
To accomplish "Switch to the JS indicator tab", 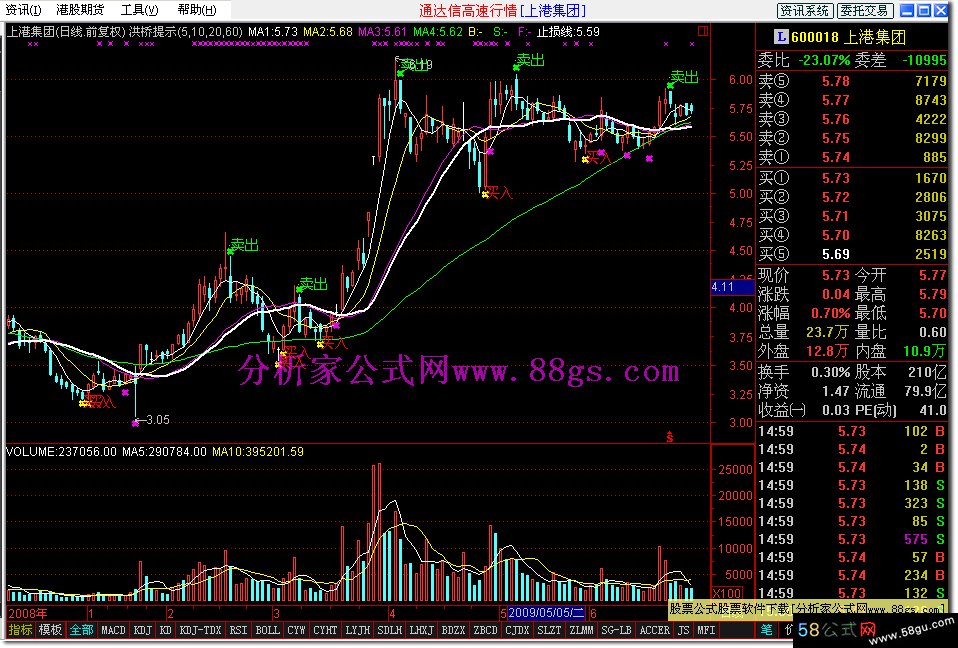I will [684, 630].
